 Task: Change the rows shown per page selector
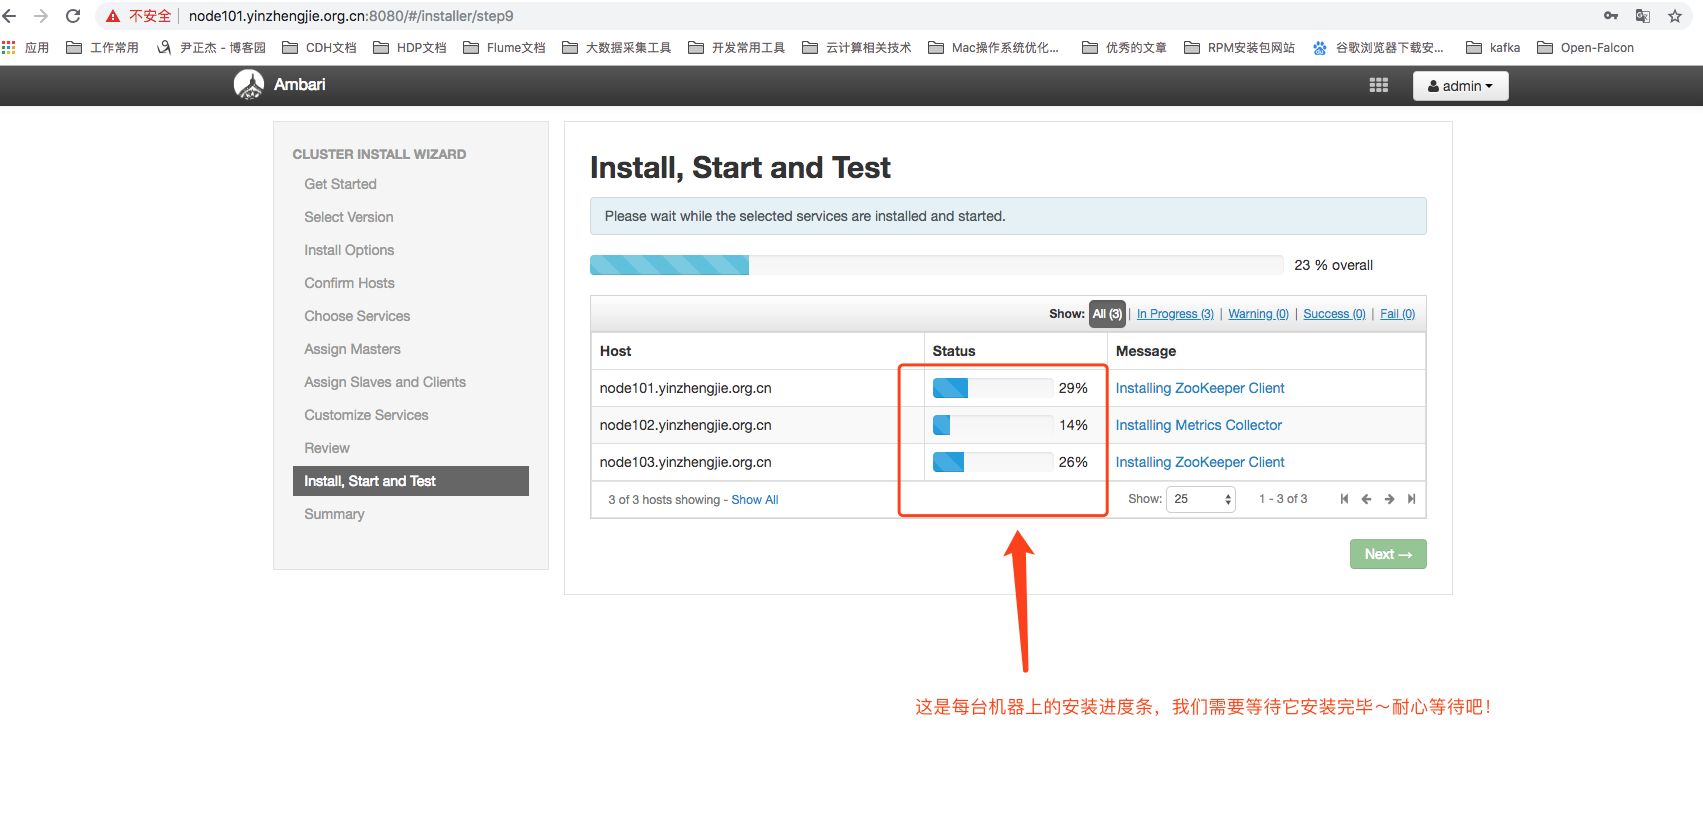[1201, 499]
